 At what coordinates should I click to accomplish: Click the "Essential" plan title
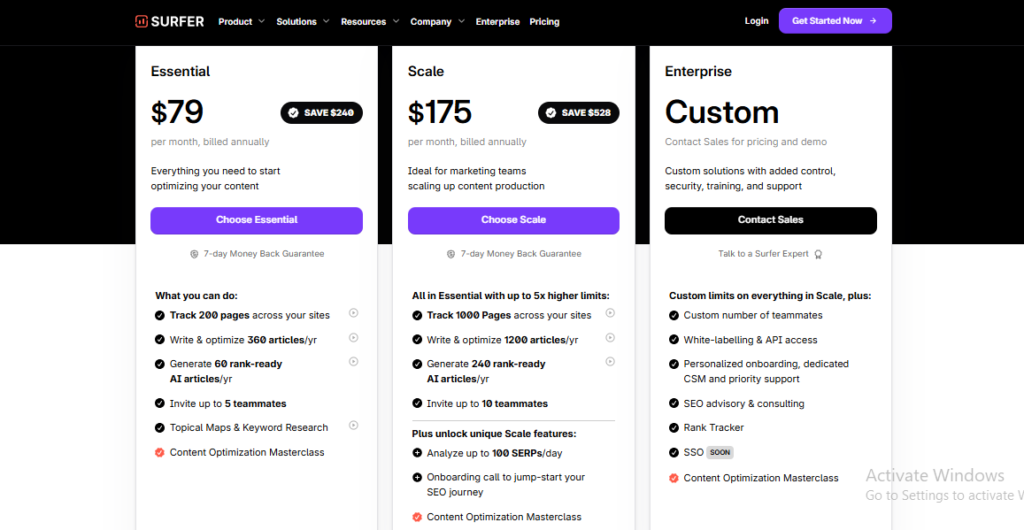click(180, 71)
